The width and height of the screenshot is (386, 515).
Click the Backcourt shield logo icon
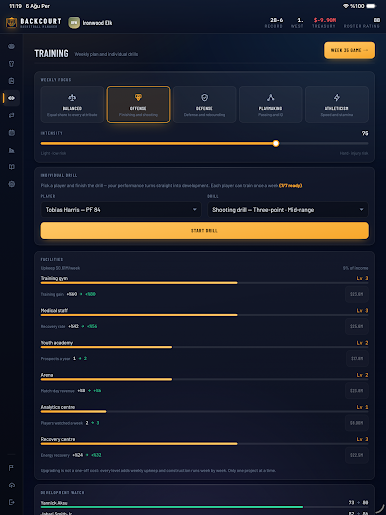(x=11, y=23)
